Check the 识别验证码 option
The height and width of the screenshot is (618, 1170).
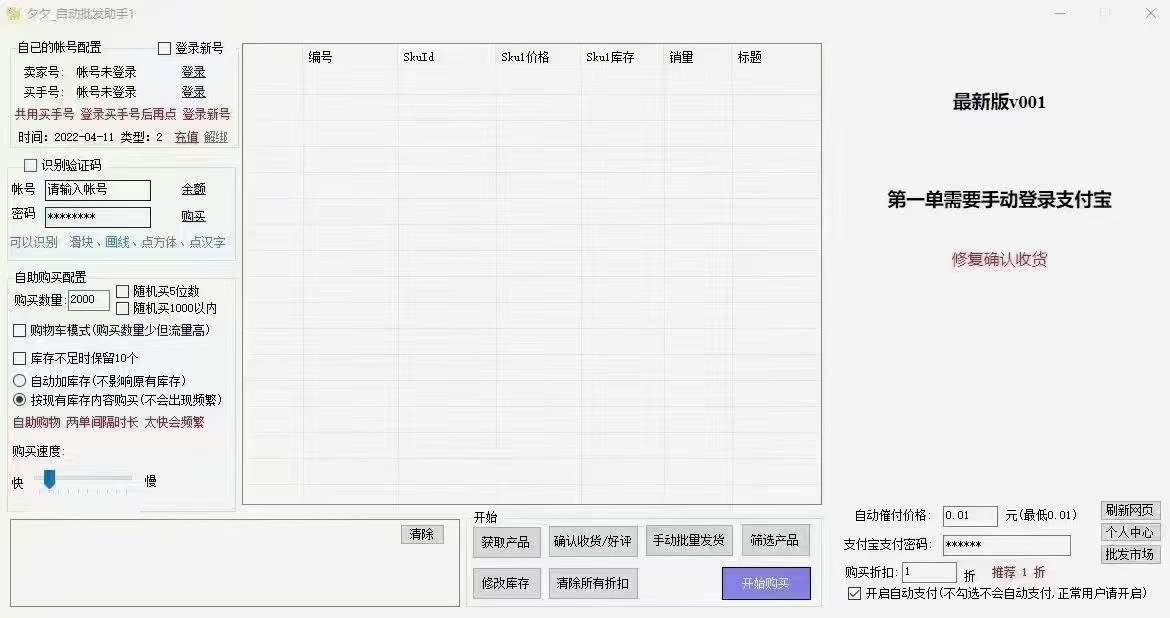30,165
